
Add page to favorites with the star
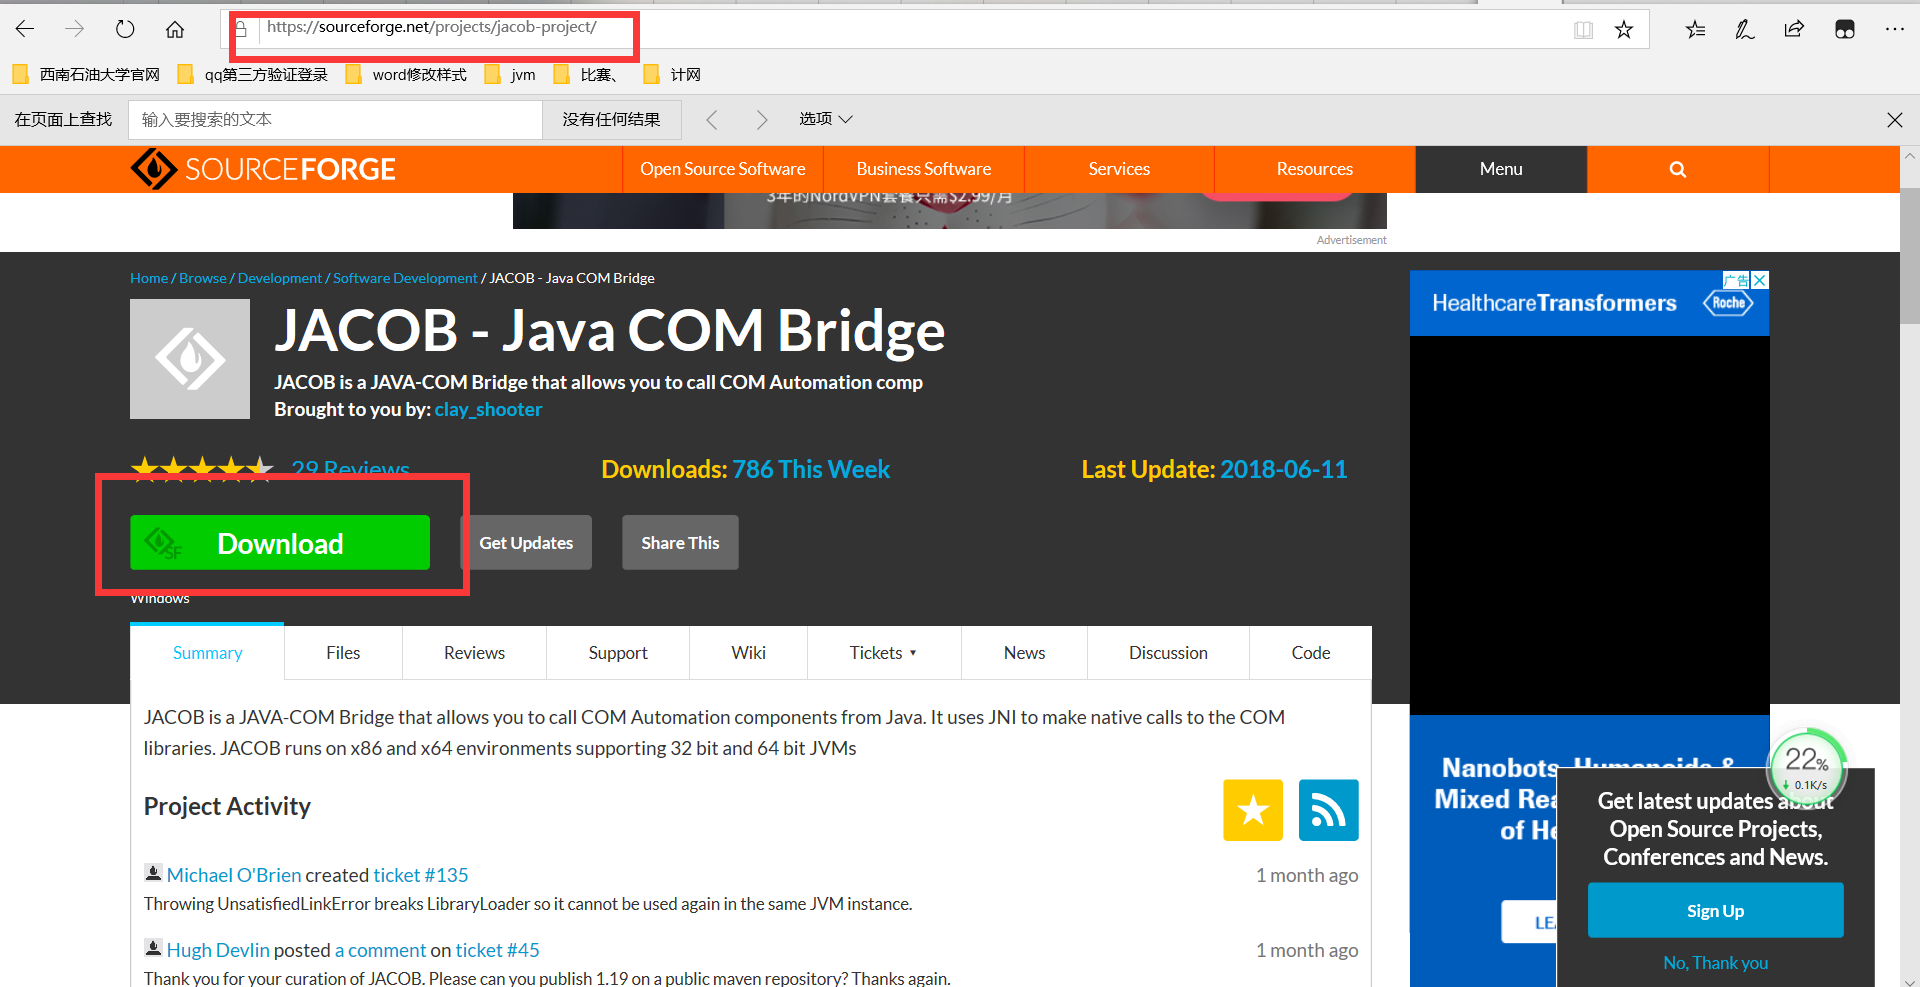pyautogui.click(x=1624, y=29)
